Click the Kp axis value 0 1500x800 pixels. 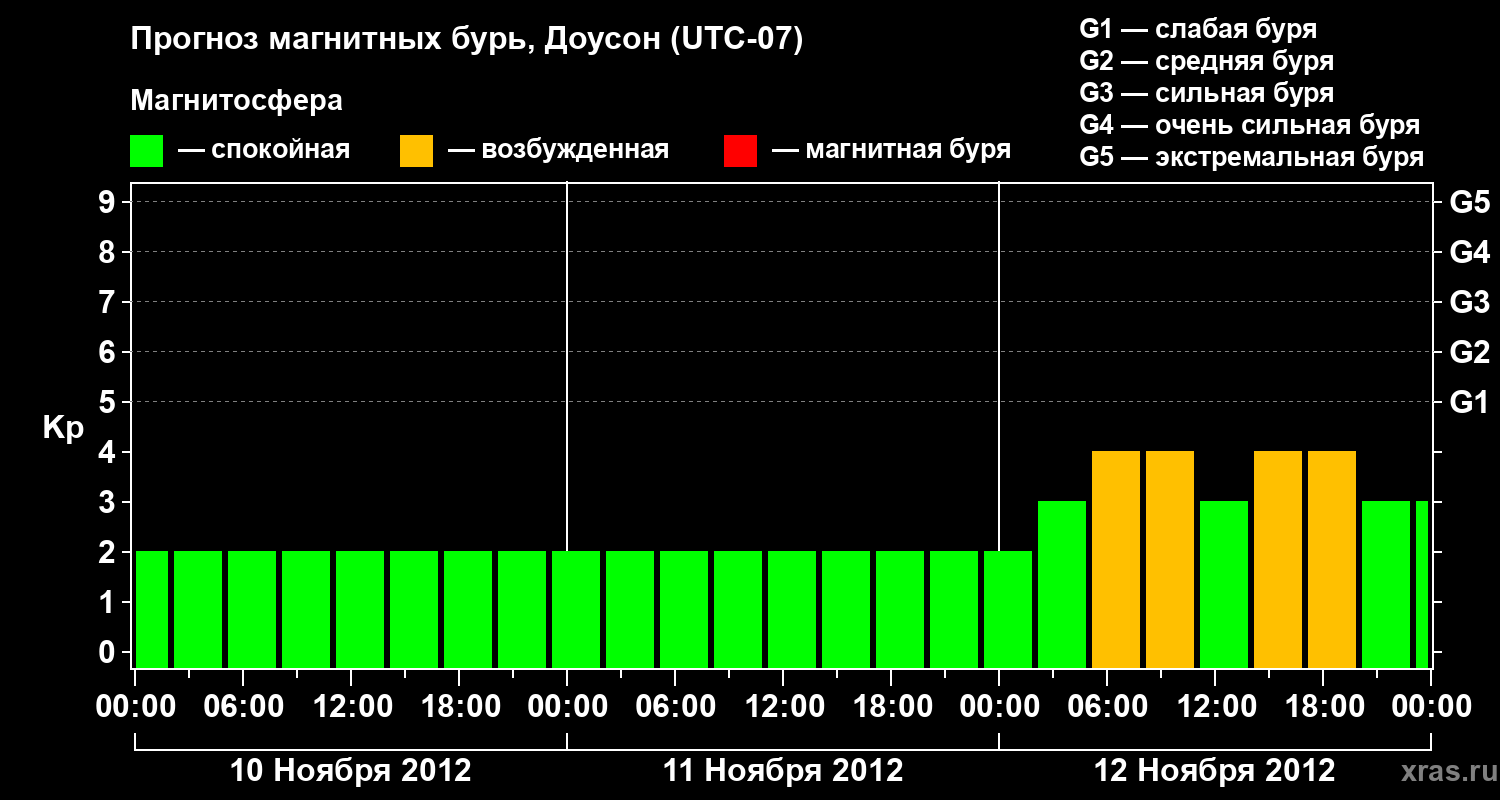pyautogui.click(x=108, y=653)
